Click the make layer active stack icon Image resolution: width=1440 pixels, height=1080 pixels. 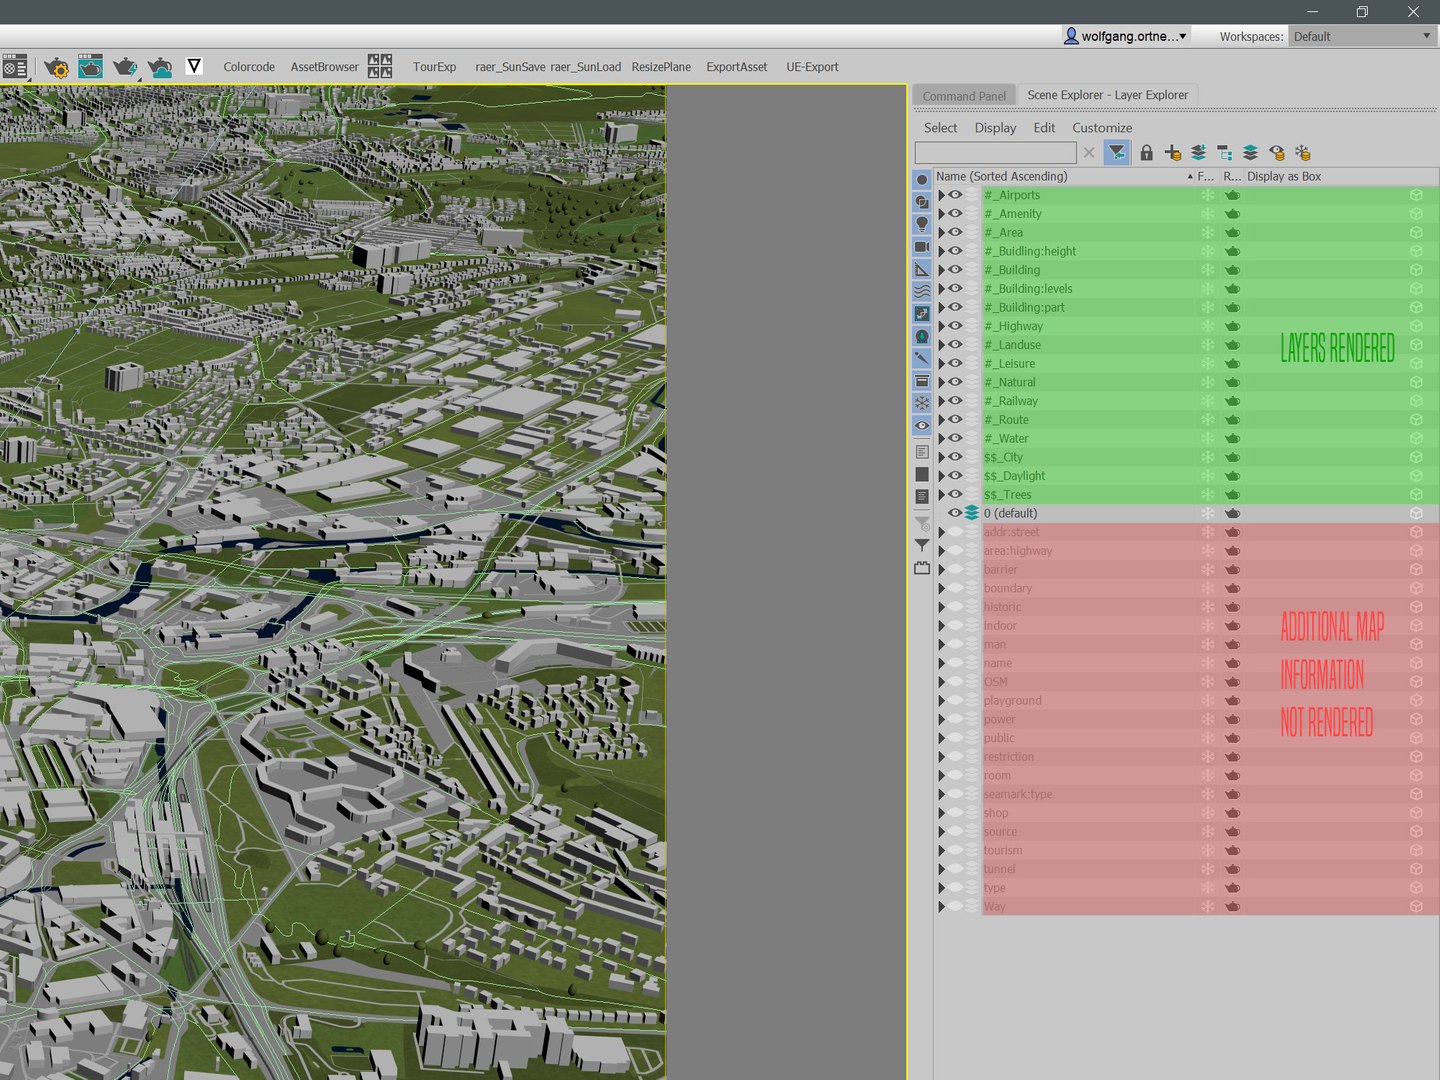pos(1250,152)
